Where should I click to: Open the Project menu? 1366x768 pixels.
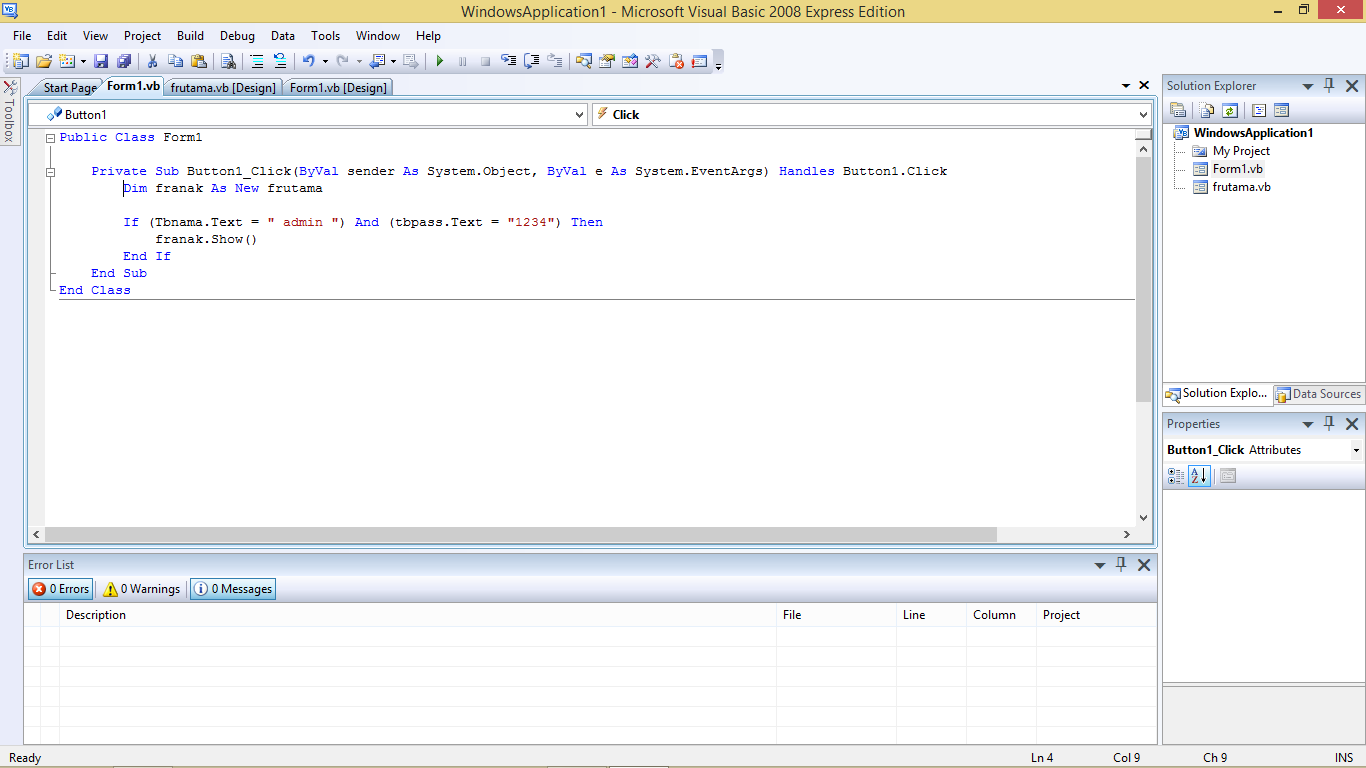(x=142, y=36)
